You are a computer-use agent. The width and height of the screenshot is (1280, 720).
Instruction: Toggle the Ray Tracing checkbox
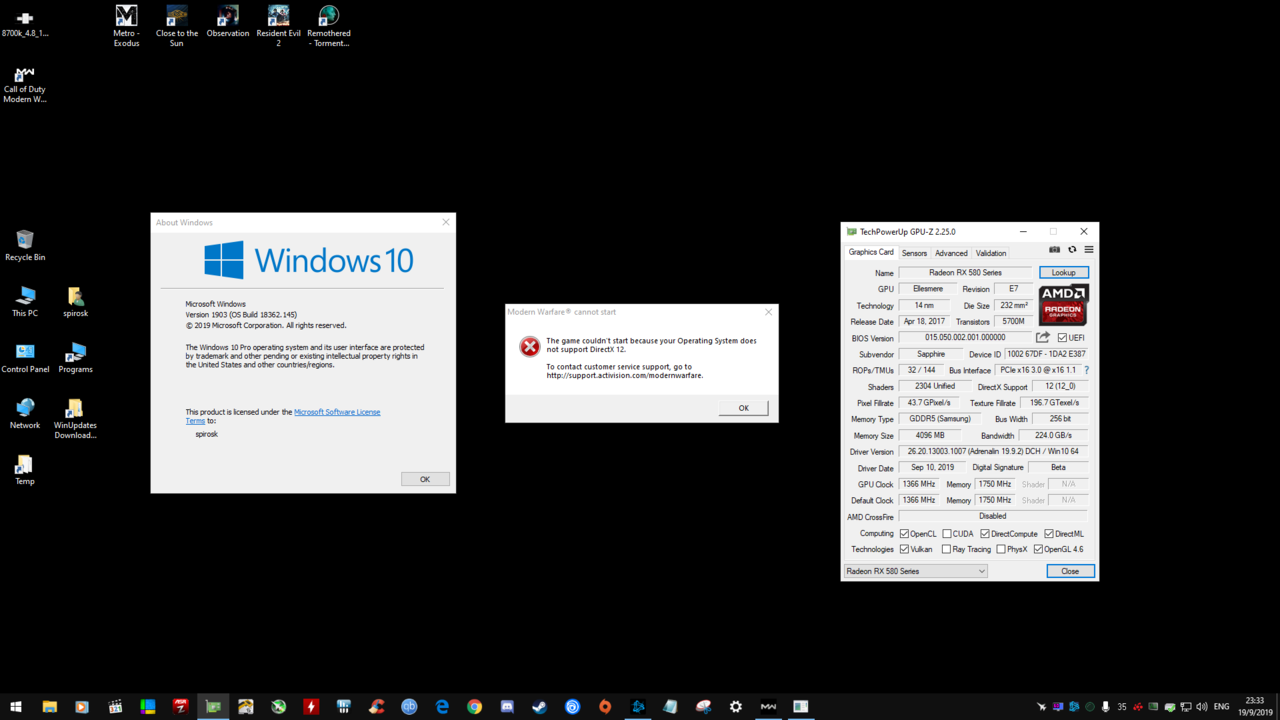click(x=947, y=549)
